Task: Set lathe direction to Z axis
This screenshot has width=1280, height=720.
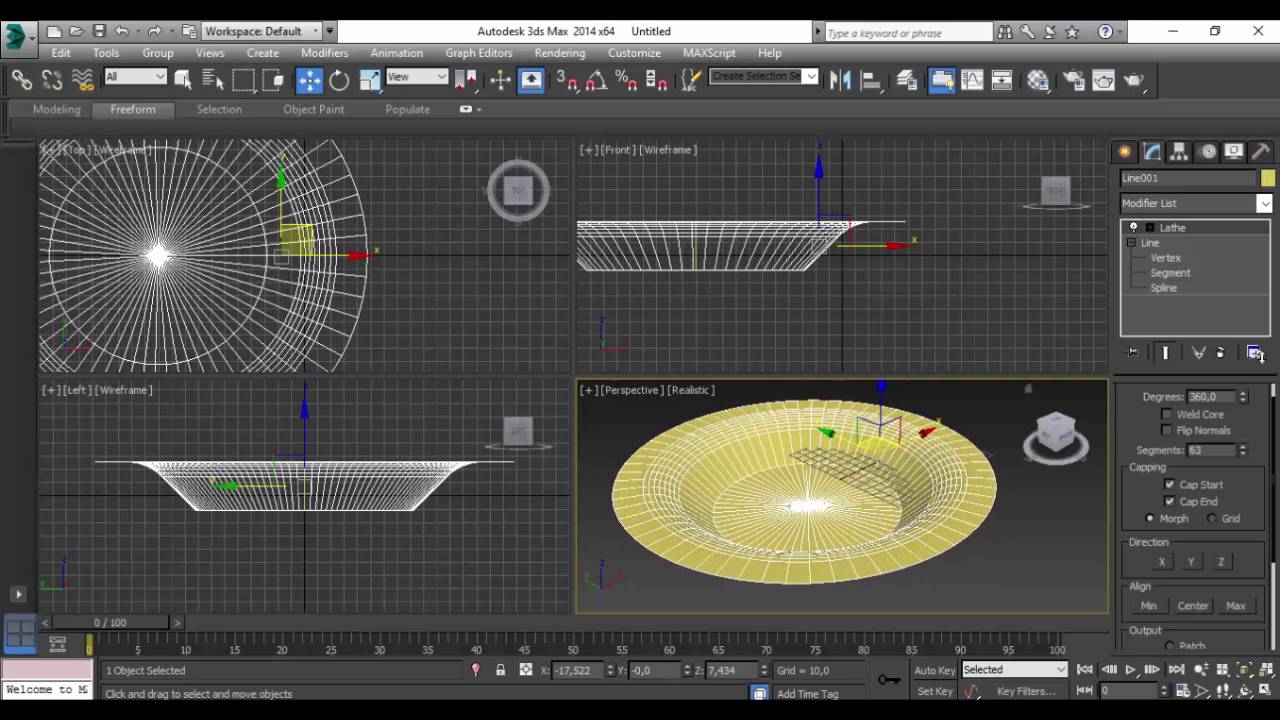Action: point(1220,562)
